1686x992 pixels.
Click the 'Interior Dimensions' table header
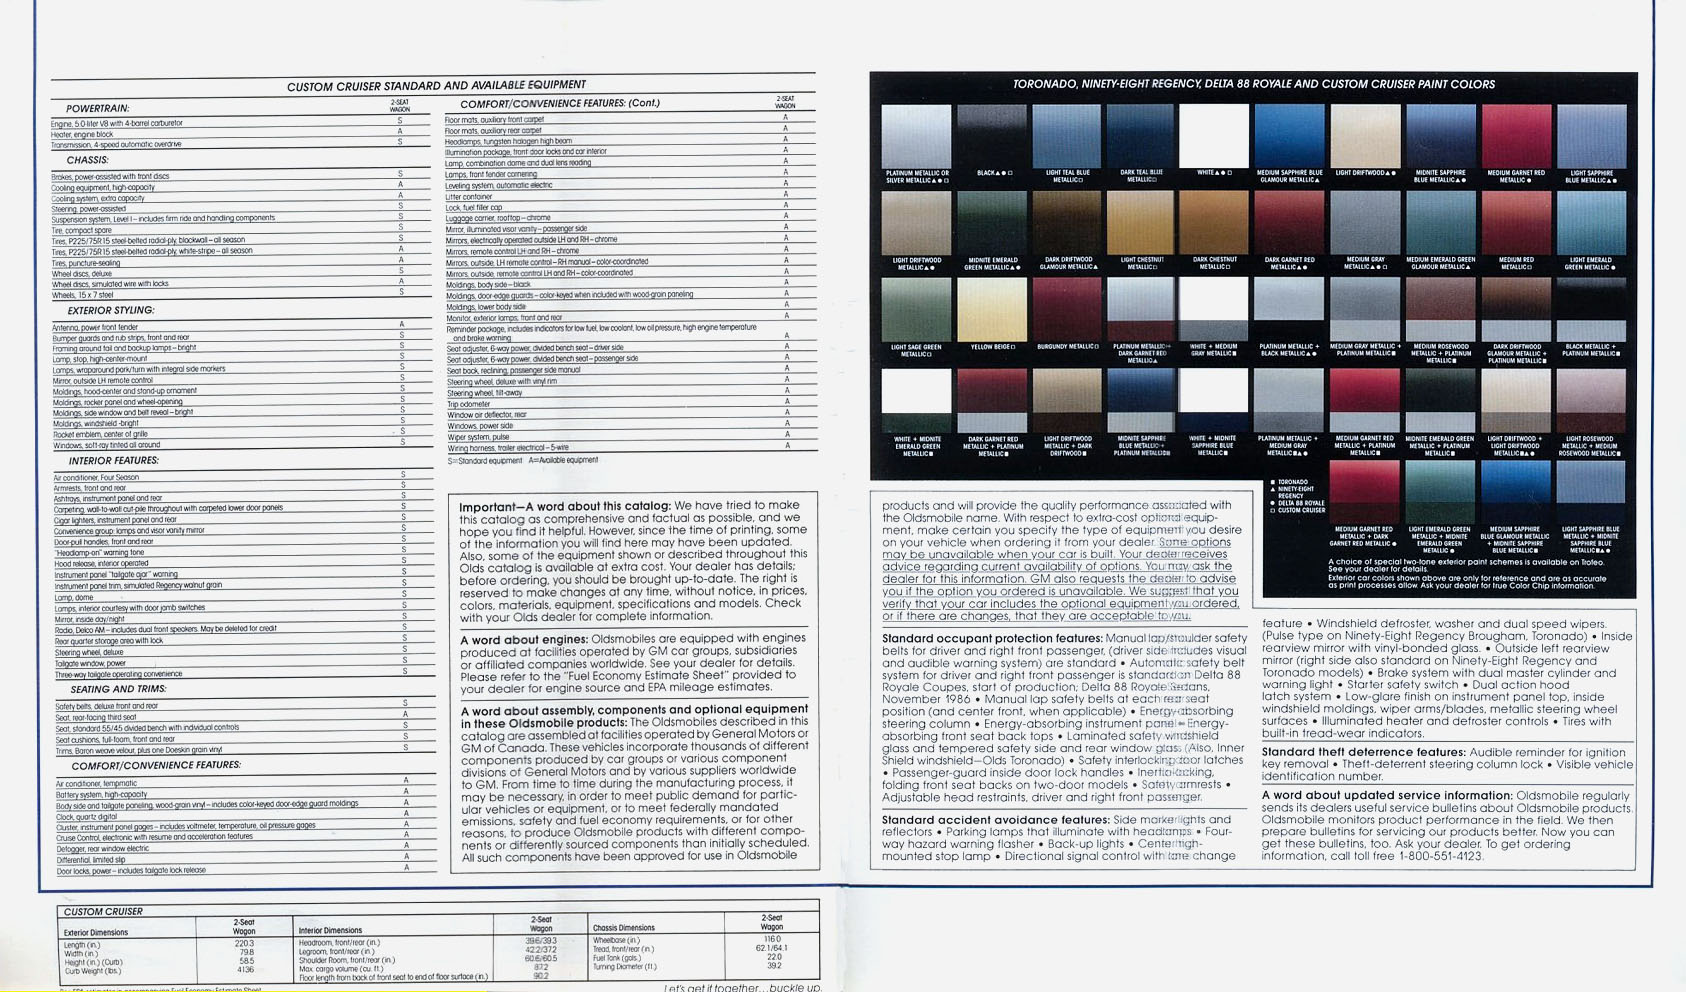point(330,930)
